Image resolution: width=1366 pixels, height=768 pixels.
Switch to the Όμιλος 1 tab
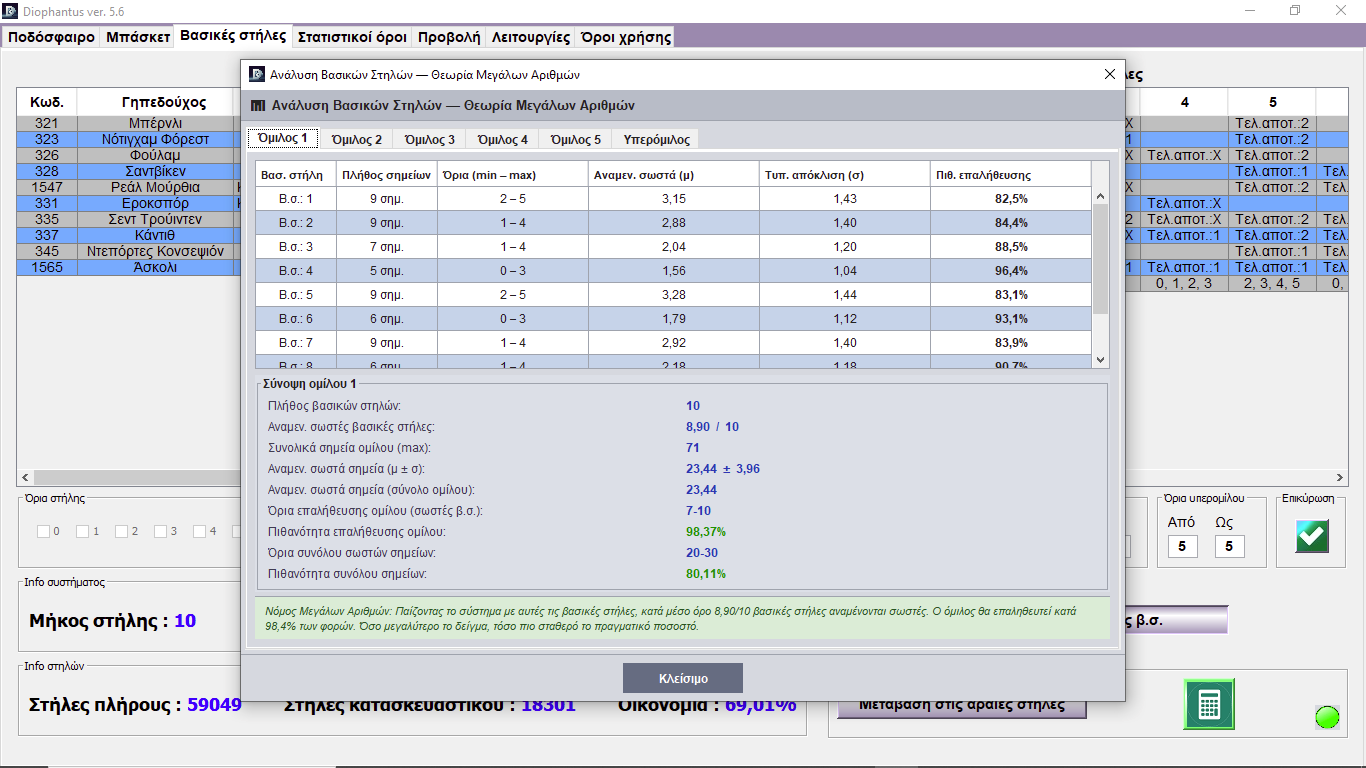click(283, 138)
